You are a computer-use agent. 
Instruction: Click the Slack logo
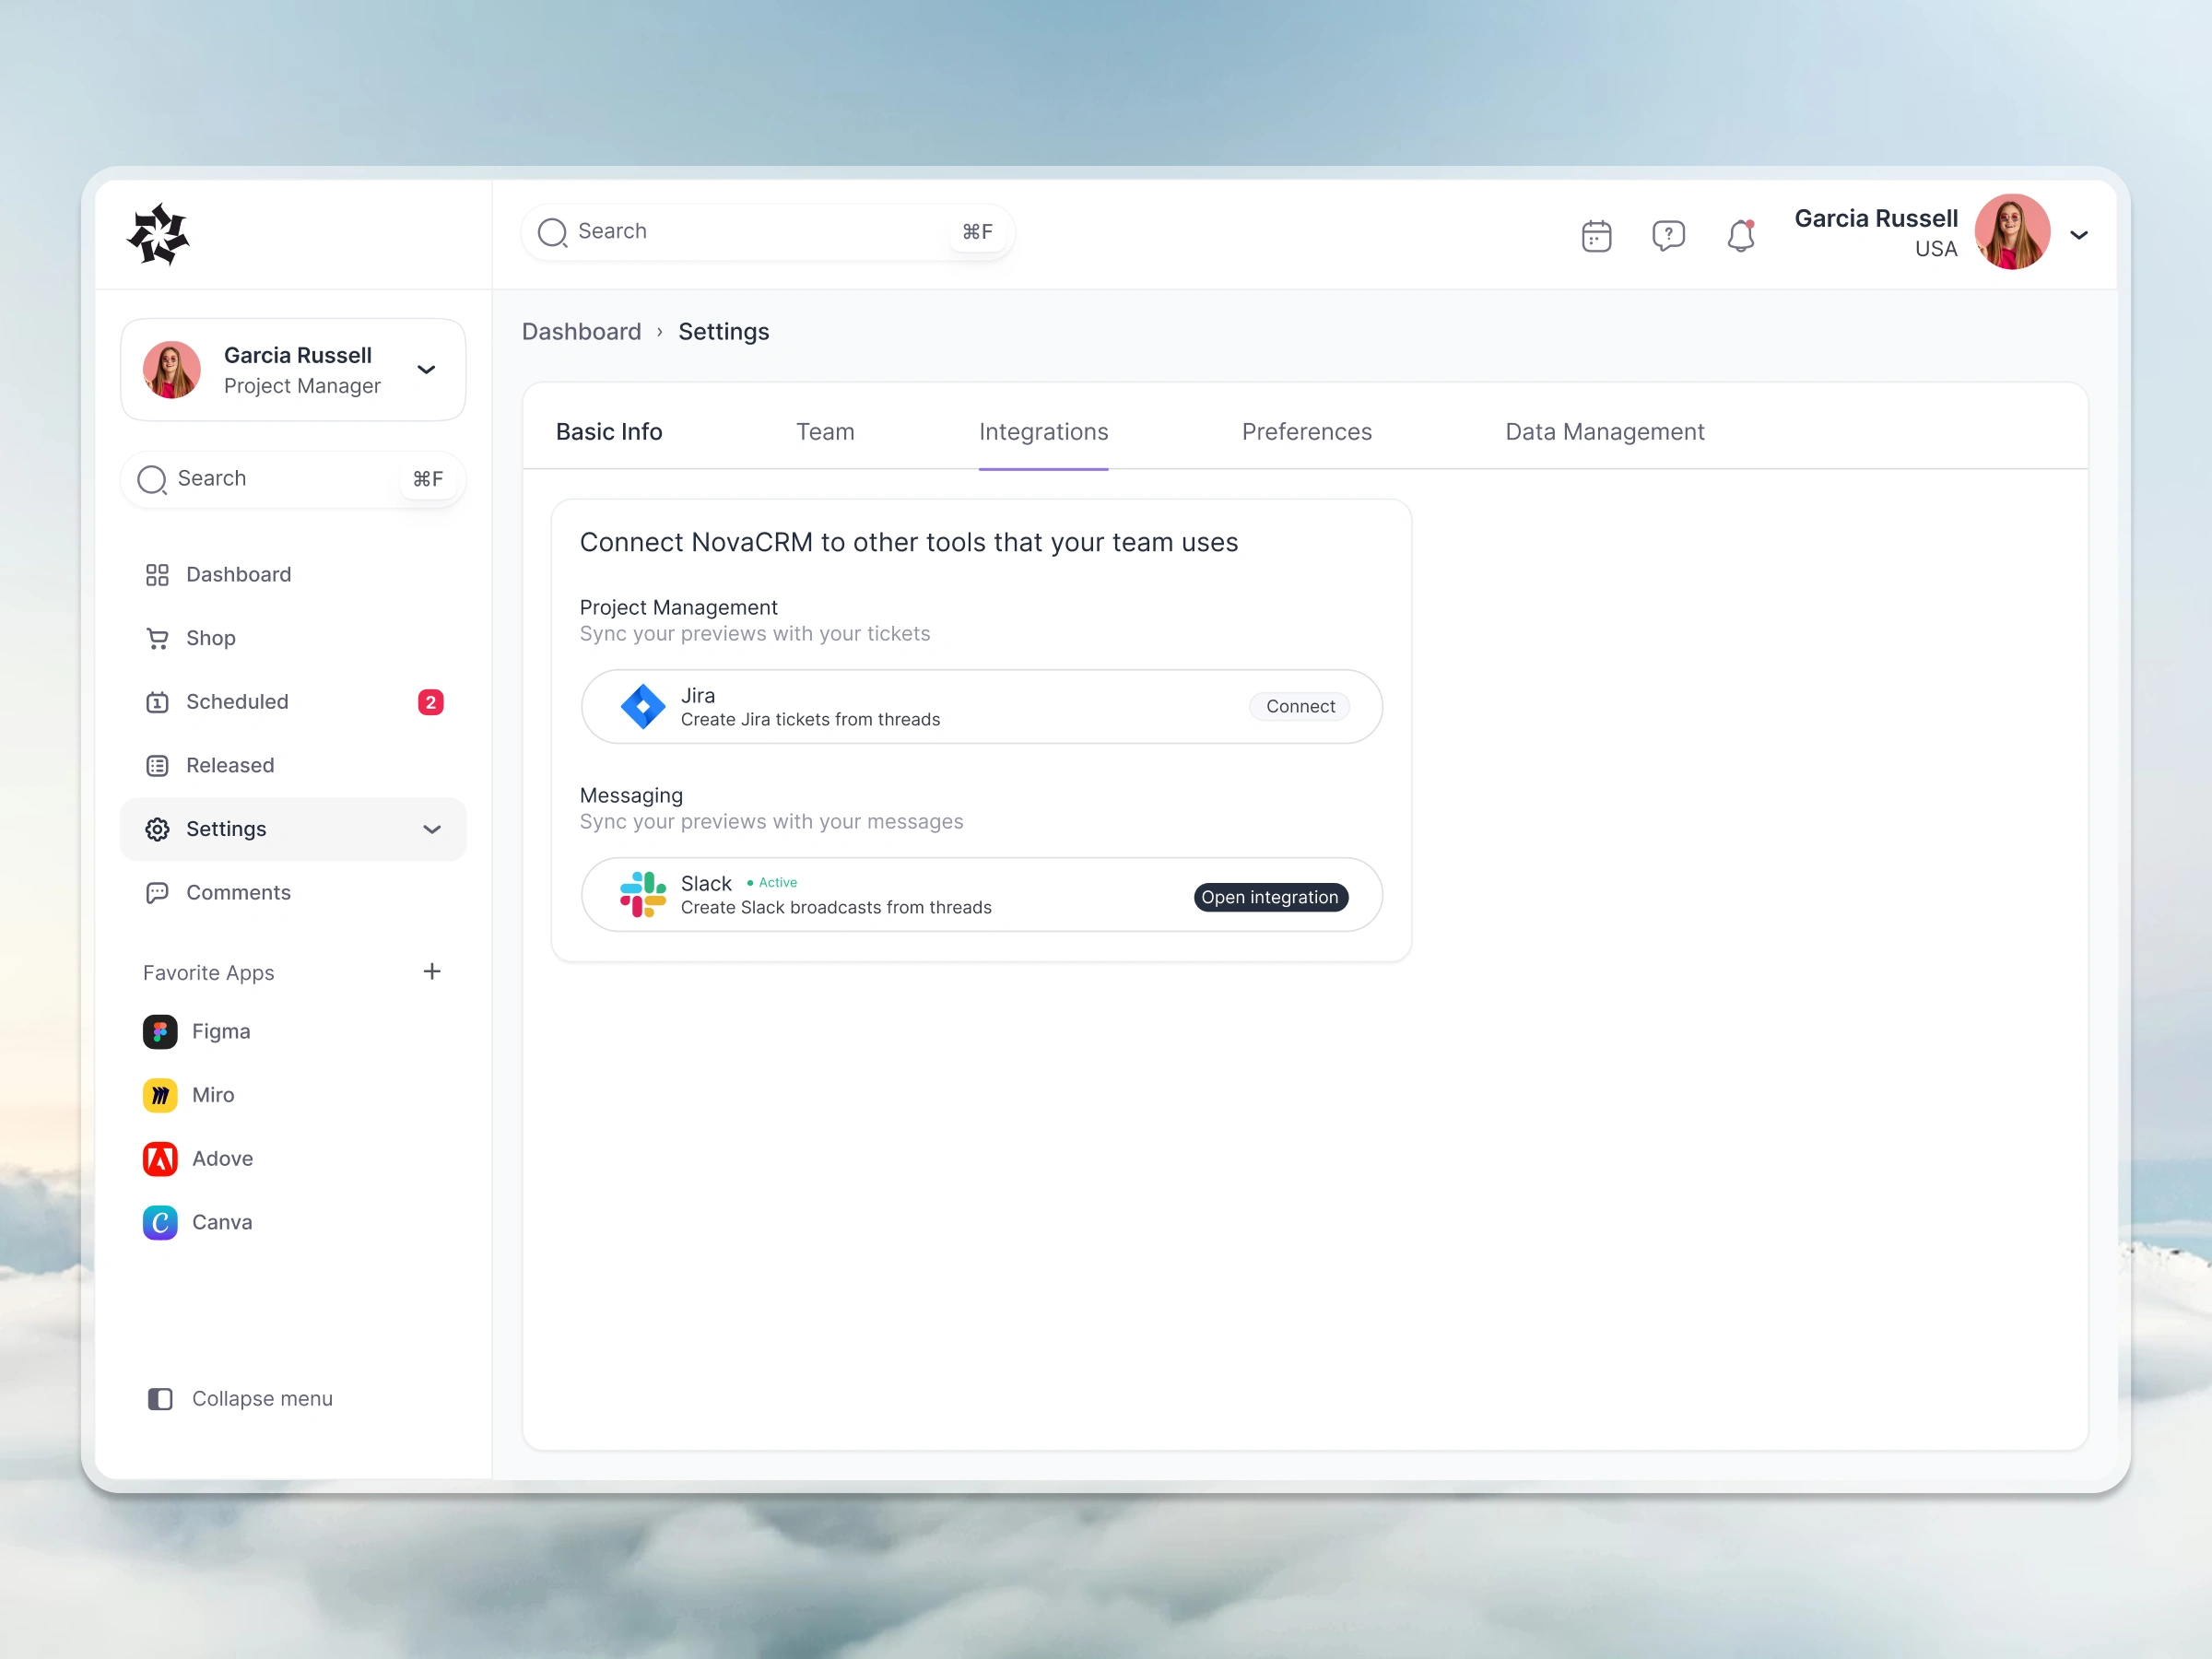coord(643,894)
